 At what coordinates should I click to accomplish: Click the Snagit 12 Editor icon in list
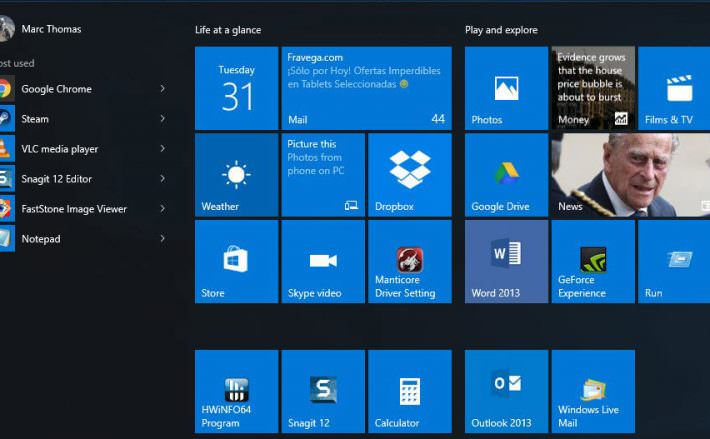coord(6,178)
